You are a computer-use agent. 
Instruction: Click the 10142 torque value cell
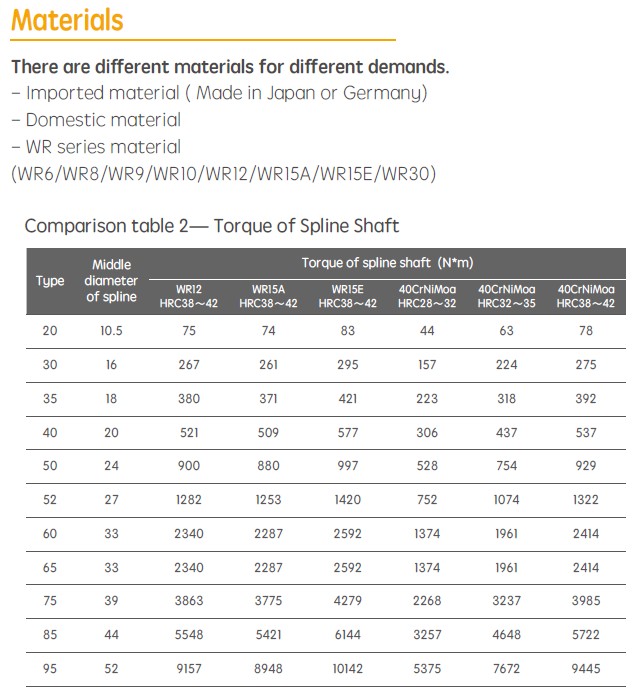click(x=347, y=669)
